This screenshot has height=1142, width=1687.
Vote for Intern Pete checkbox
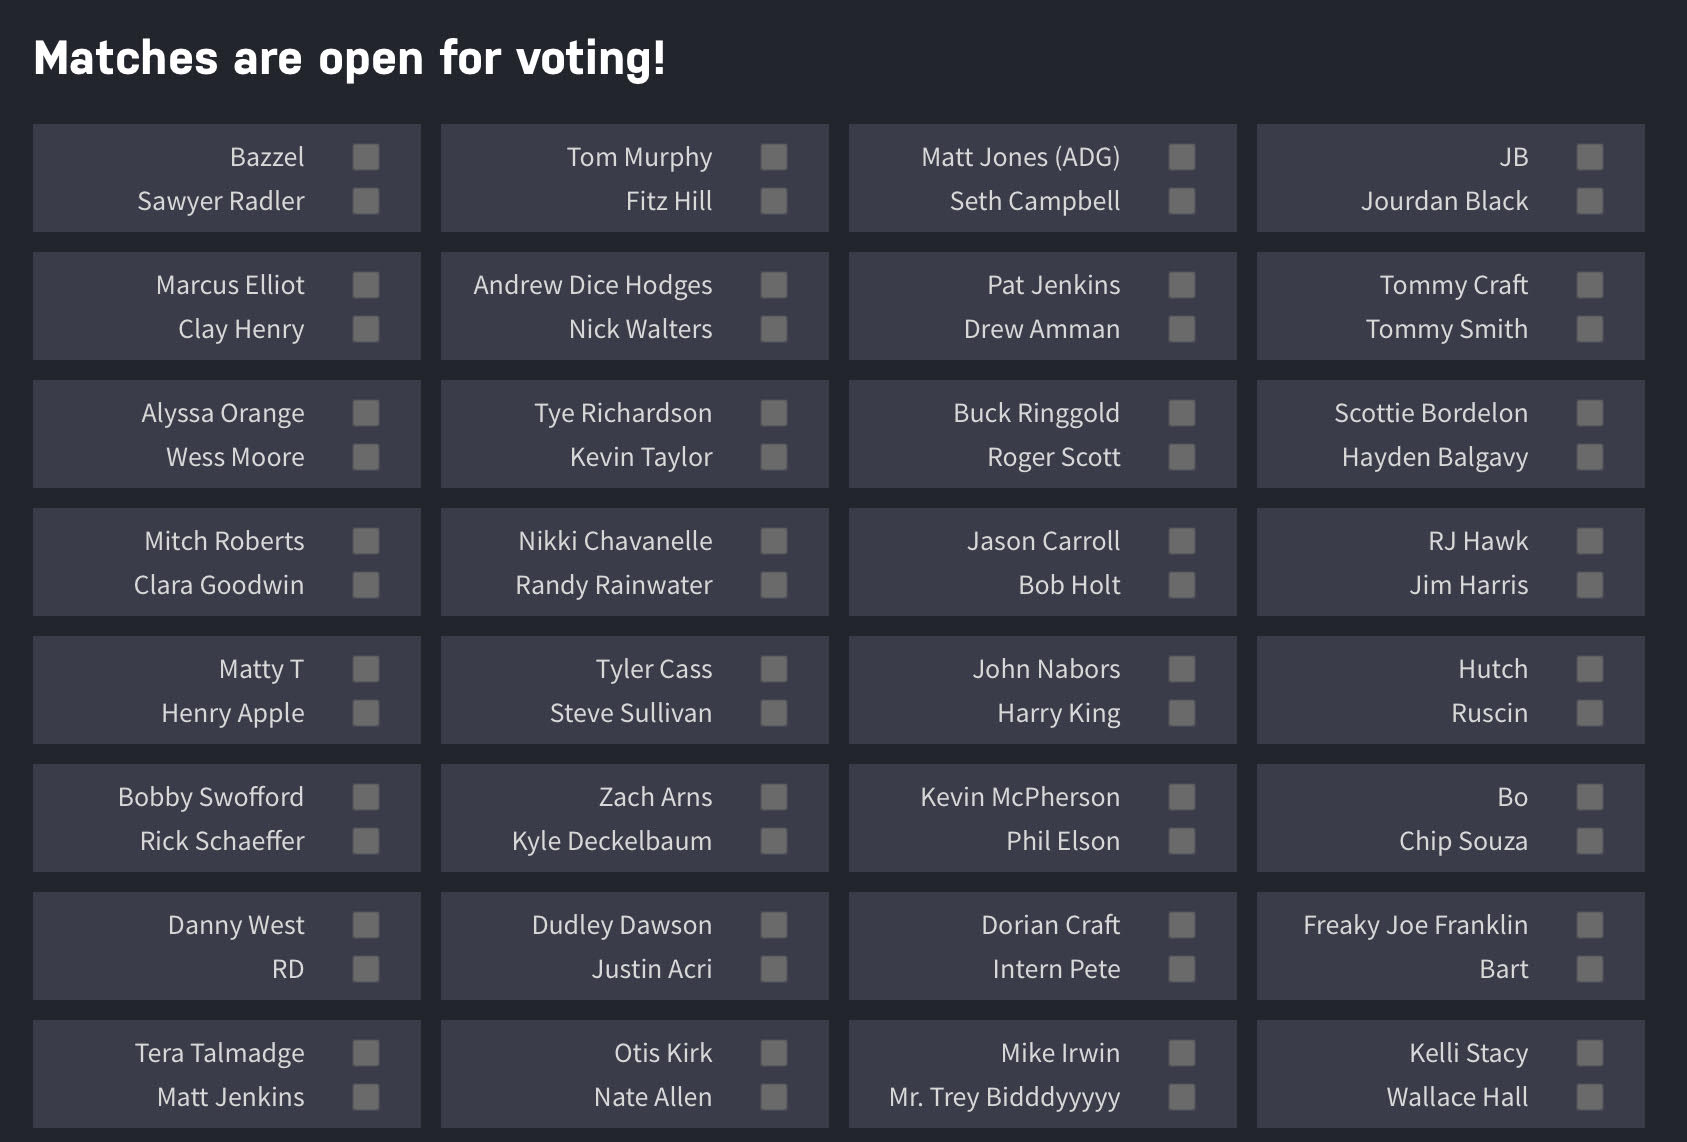1182,969
